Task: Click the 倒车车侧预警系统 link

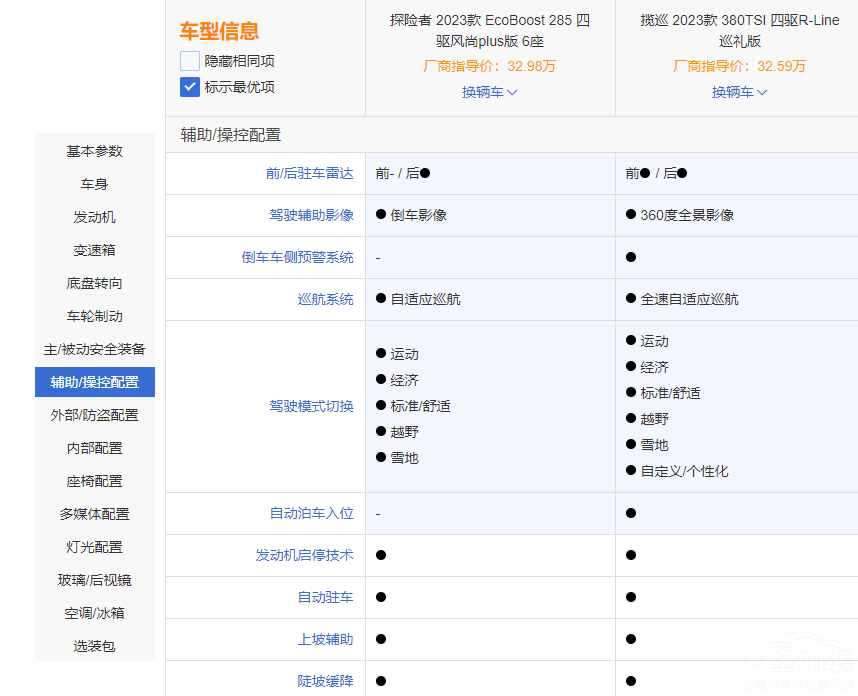Action: (x=297, y=257)
